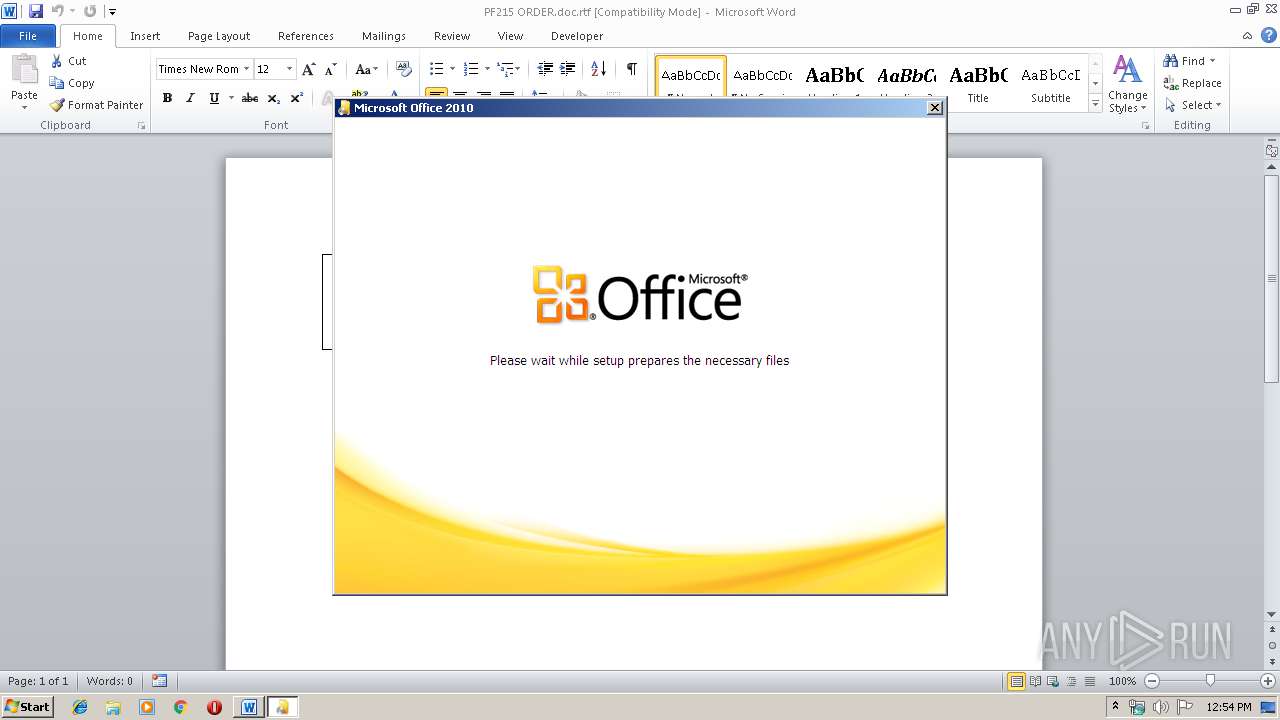Open the File tab
The width and height of the screenshot is (1280, 720).
(28, 36)
